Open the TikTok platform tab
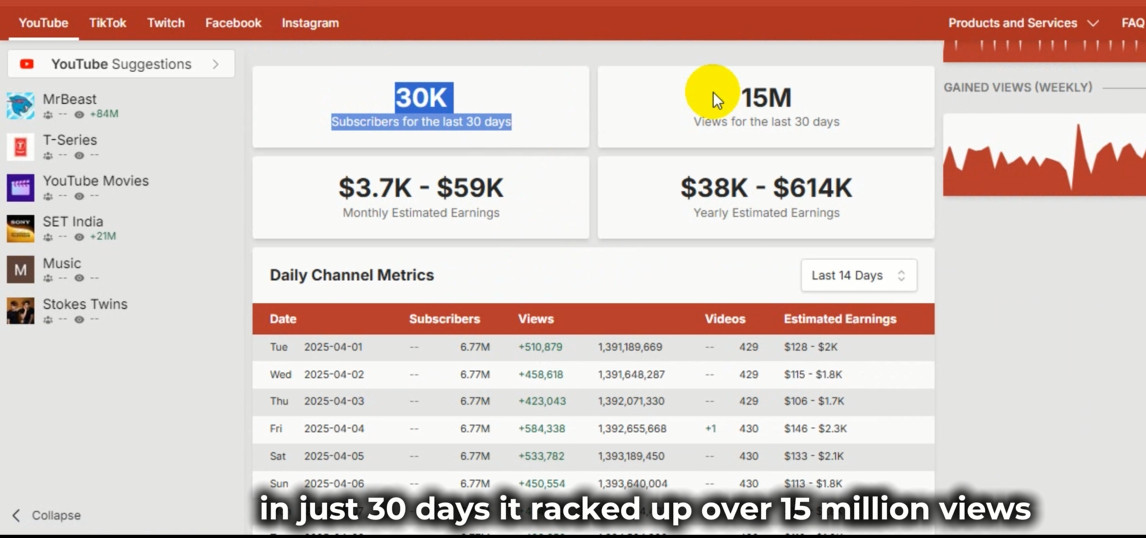This screenshot has width=1146, height=538. click(108, 23)
